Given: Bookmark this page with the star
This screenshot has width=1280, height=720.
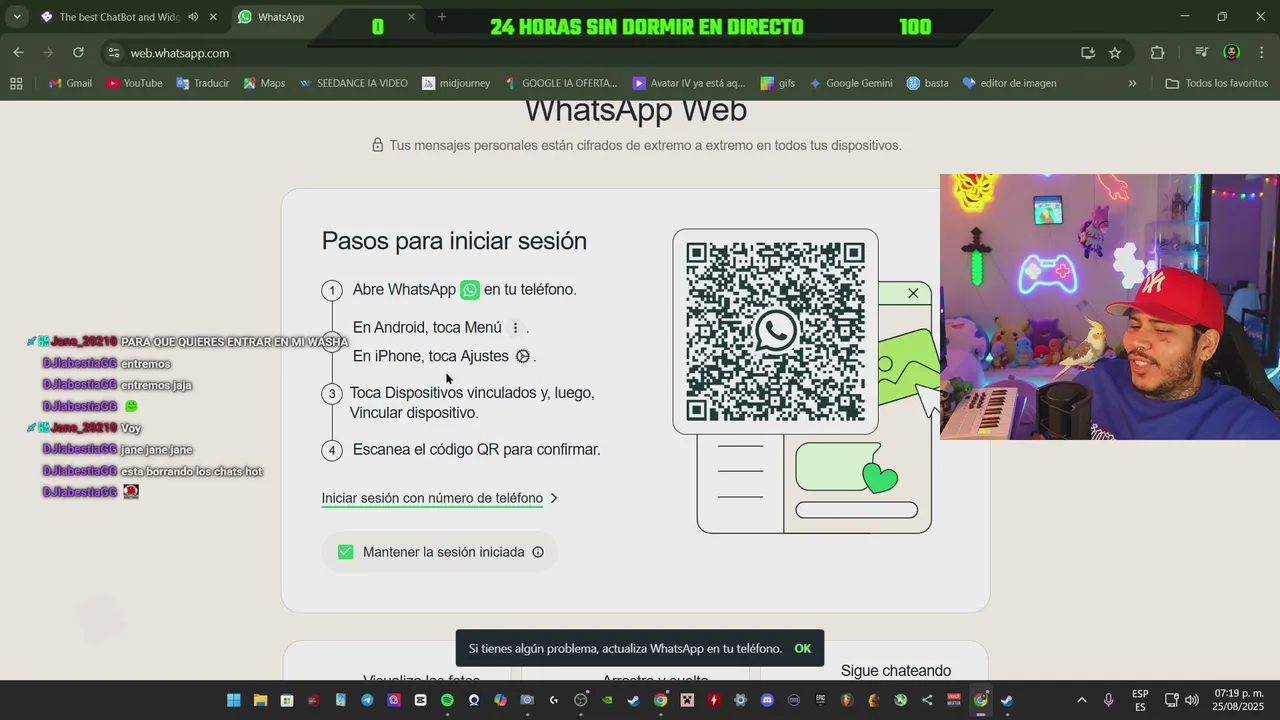Looking at the screenshot, I should tap(1115, 53).
